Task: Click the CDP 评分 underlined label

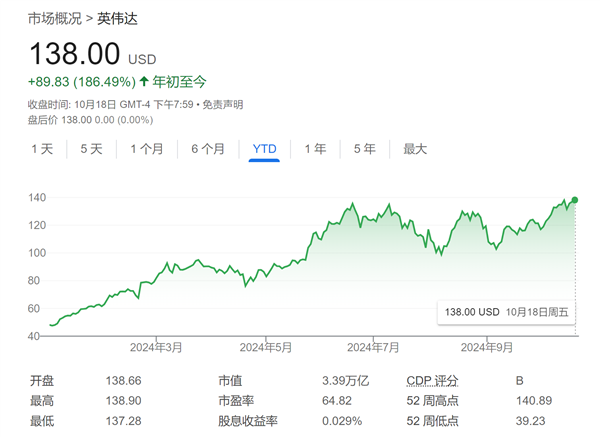Action: tap(434, 381)
